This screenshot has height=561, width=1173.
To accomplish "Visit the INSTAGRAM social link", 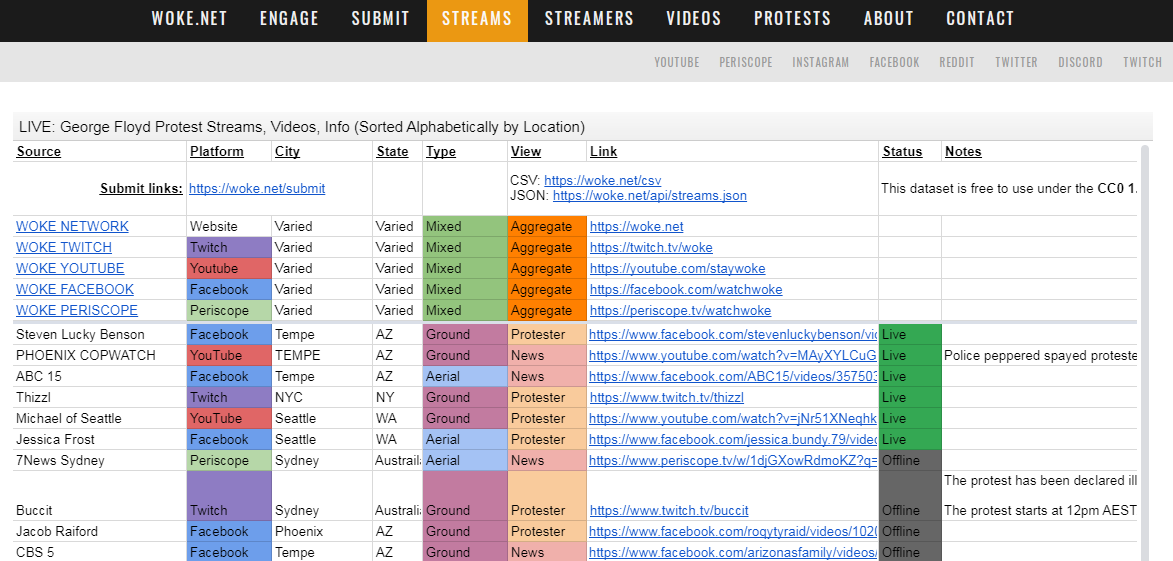I will click(x=821, y=62).
